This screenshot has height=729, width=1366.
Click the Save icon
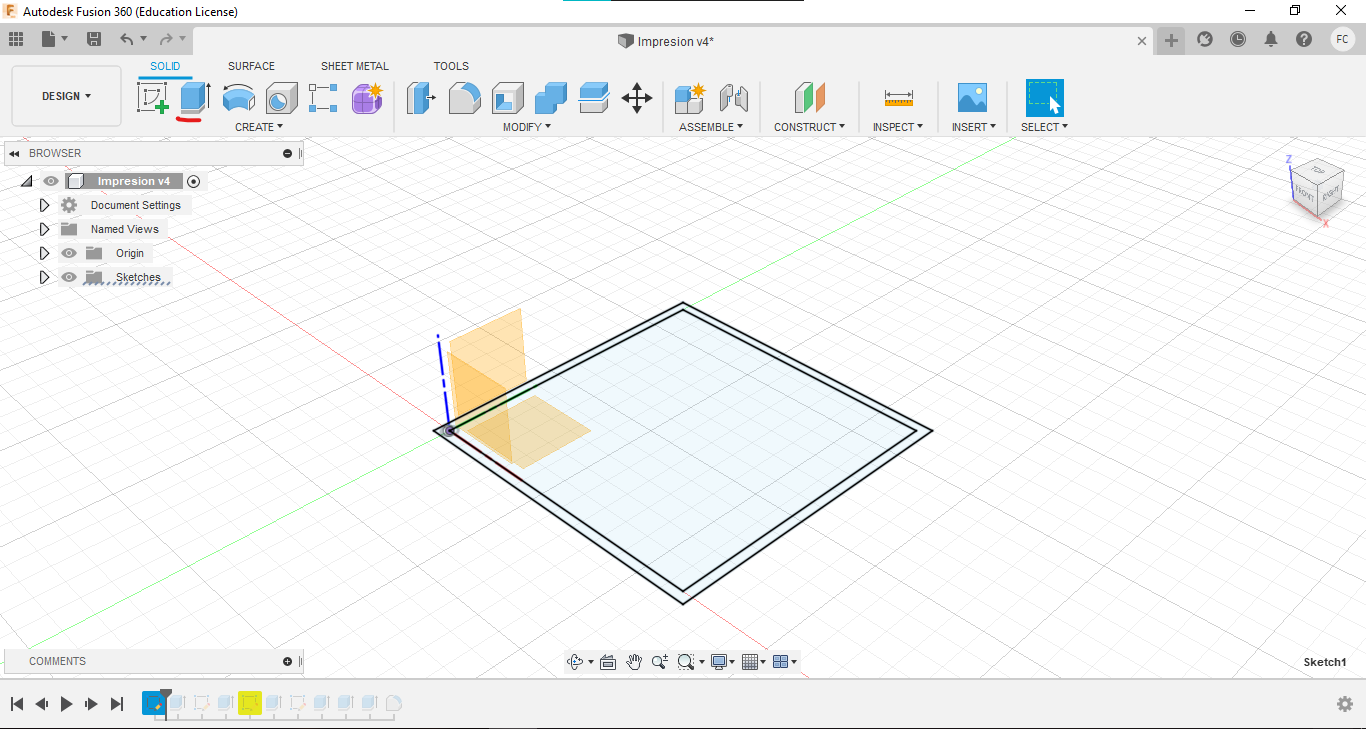click(94, 39)
